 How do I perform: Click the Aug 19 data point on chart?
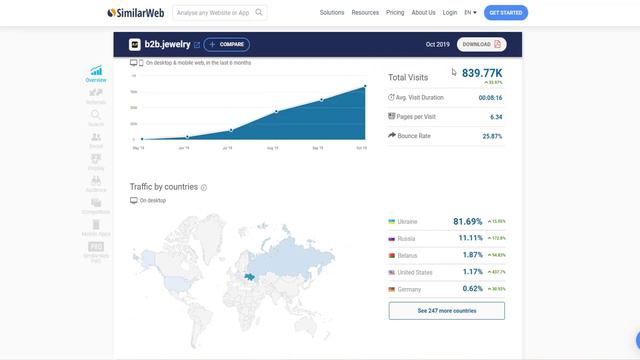point(276,111)
